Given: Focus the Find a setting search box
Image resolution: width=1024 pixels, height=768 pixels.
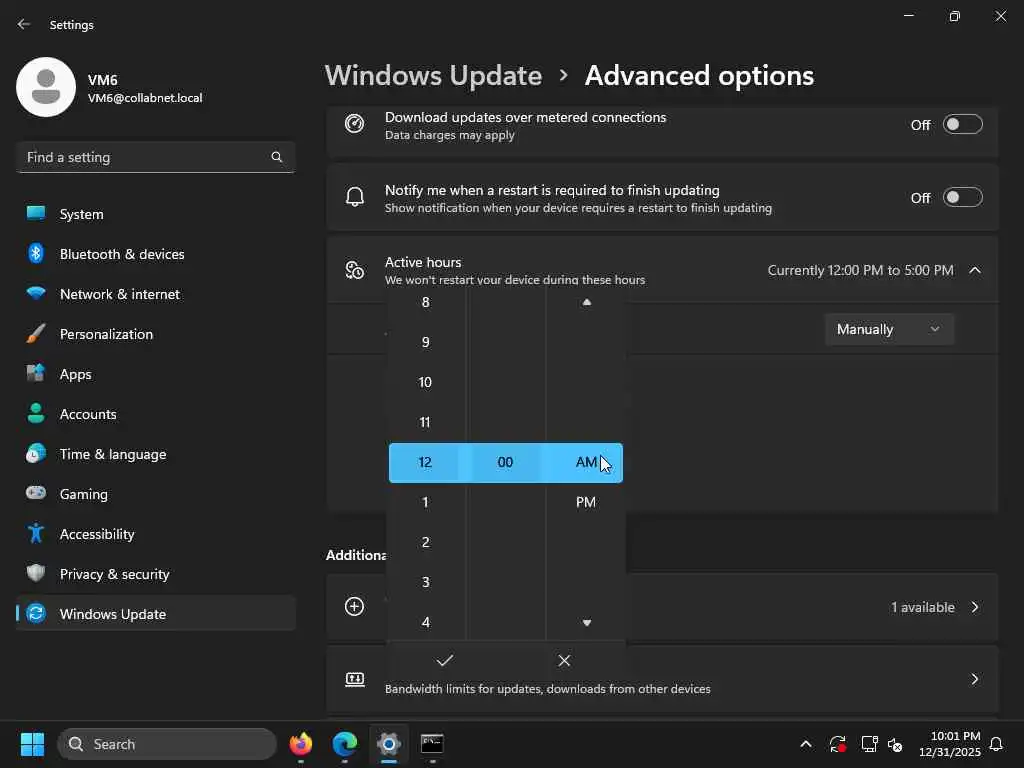Looking at the screenshot, I should pos(155,157).
